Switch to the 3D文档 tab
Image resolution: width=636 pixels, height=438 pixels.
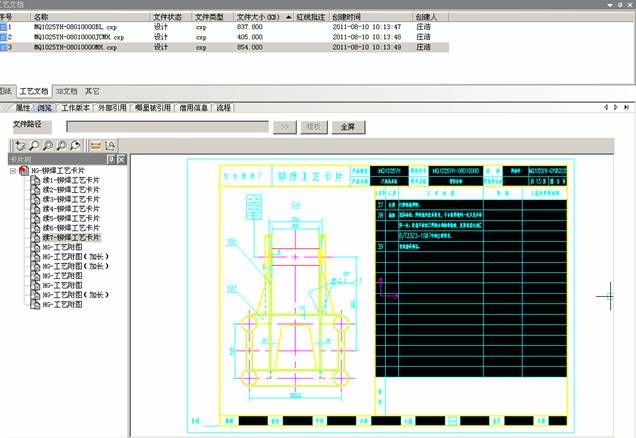tap(67, 90)
